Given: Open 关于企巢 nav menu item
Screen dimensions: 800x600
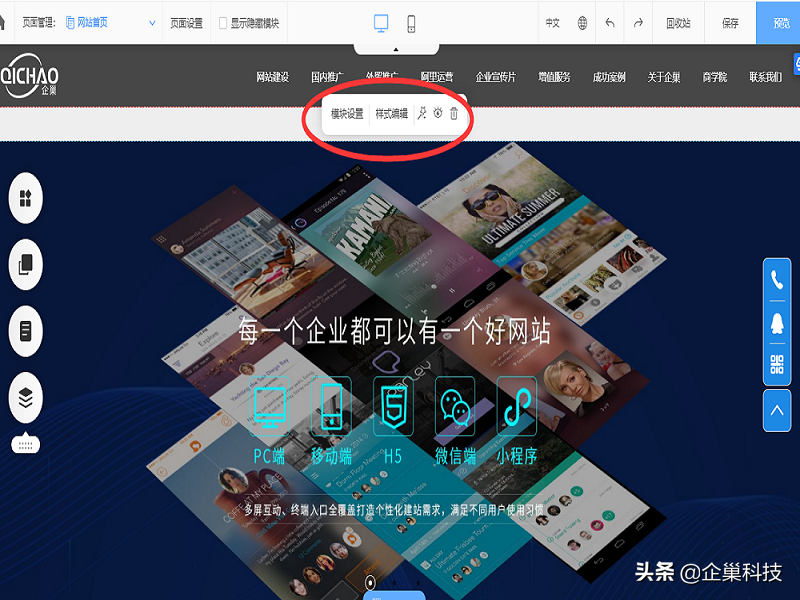Looking at the screenshot, I should (663, 77).
